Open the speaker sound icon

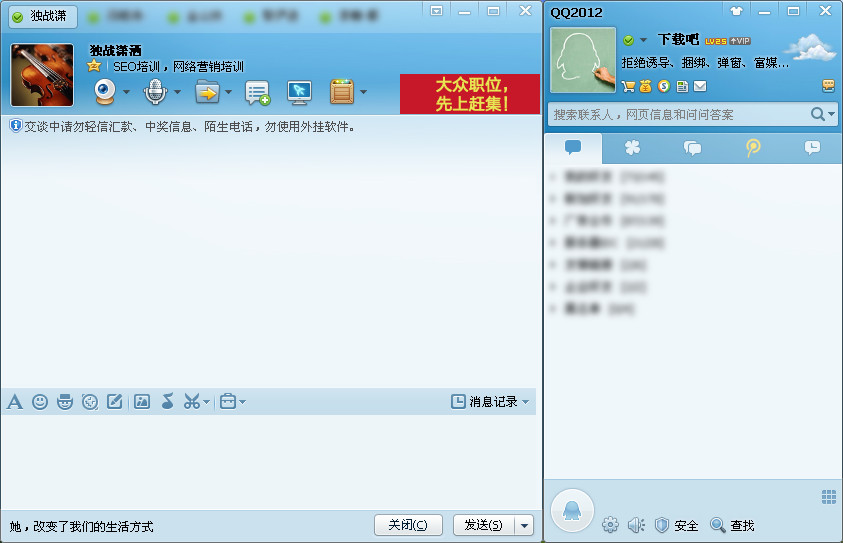(x=636, y=525)
